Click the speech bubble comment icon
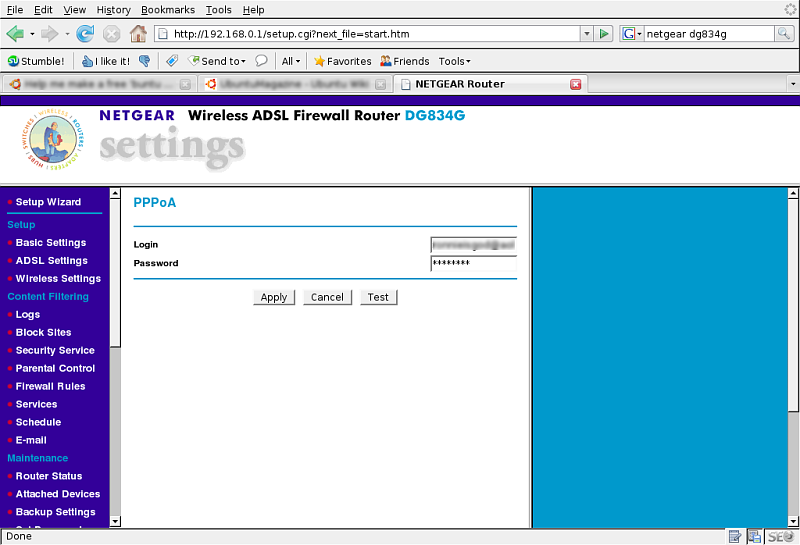This screenshot has width=800, height=545. (261, 61)
